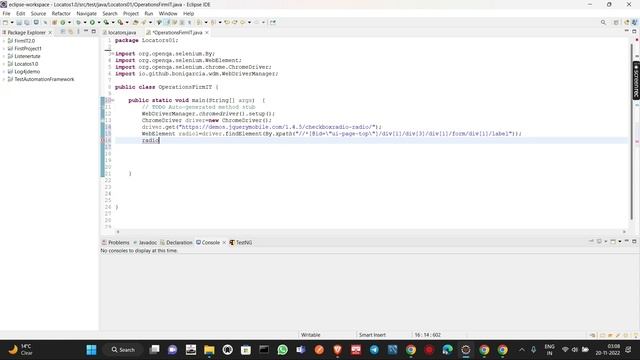Open the Open Console dropdown arrow
Viewport: 640px width, 360px height.
tap(620, 242)
